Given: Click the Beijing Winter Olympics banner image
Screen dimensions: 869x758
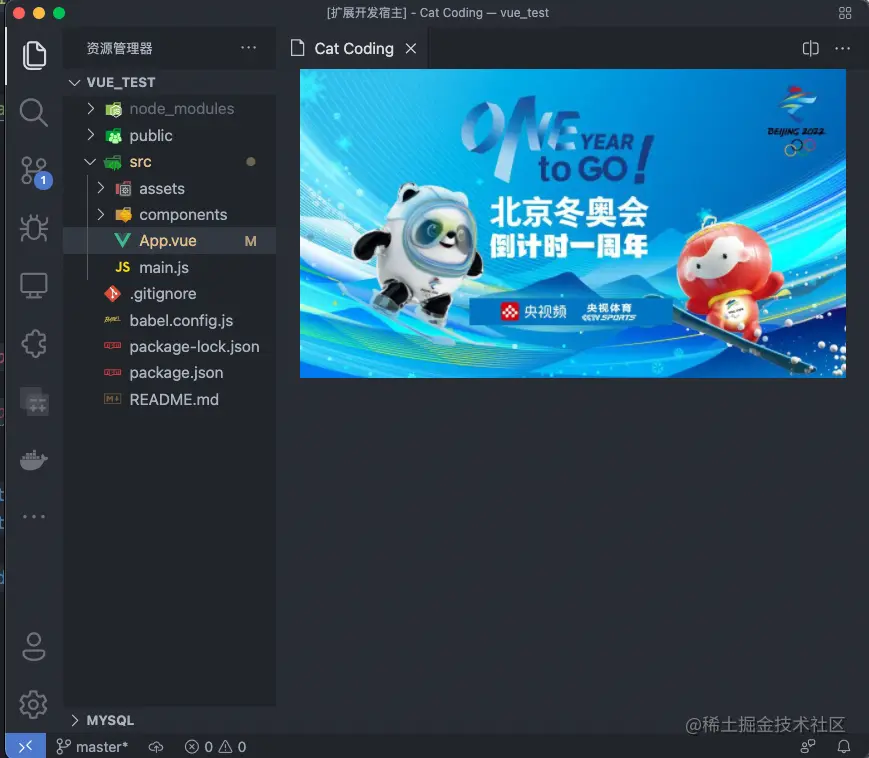Looking at the screenshot, I should [572, 223].
